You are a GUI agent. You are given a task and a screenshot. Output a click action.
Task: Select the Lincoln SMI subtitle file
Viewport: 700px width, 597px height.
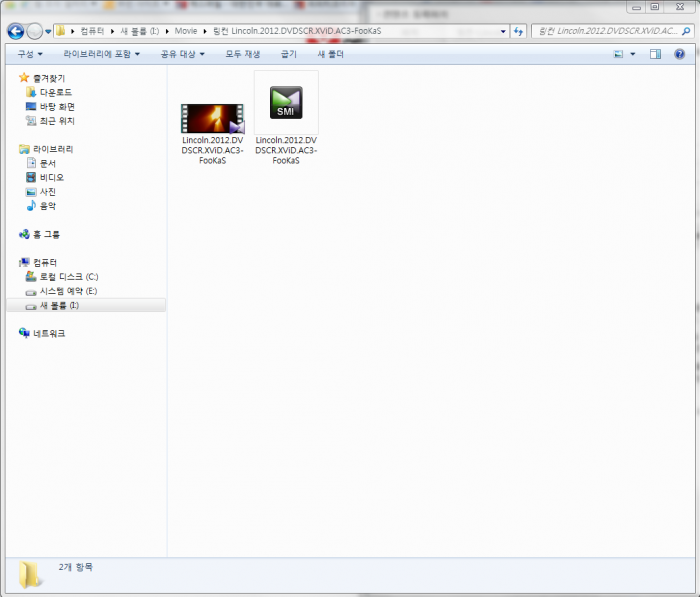pos(285,104)
